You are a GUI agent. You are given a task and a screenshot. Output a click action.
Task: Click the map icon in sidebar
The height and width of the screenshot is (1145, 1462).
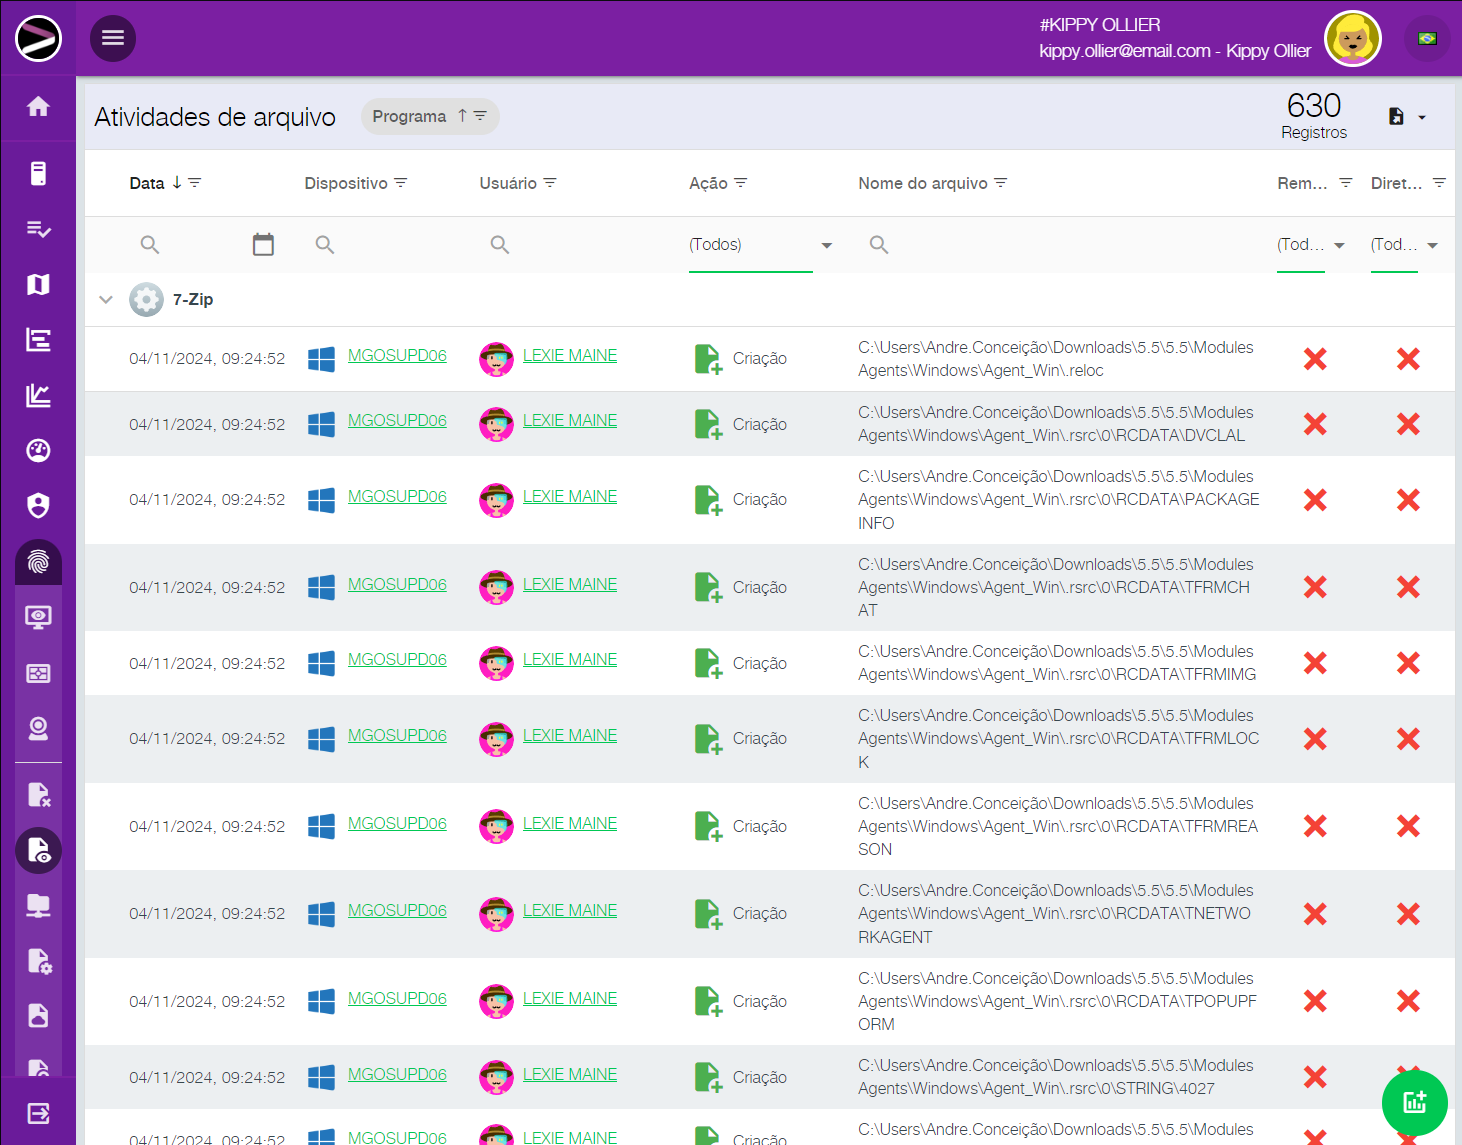[x=38, y=285]
